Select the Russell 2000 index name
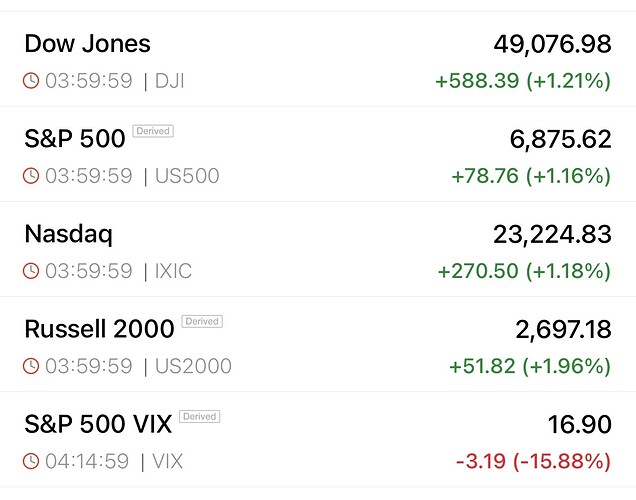The height and width of the screenshot is (500, 636). coord(99,329)
